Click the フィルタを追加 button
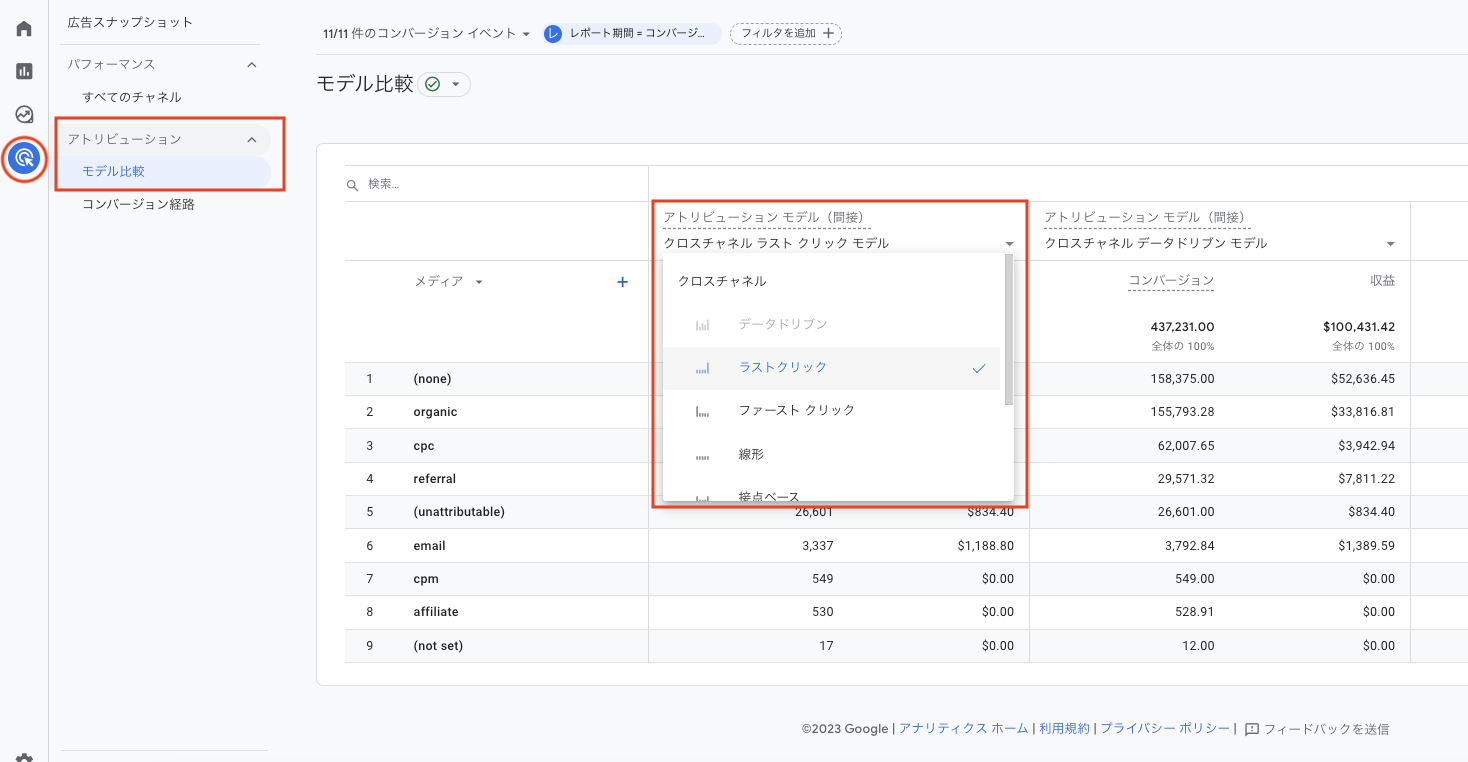 click(786, 33)
